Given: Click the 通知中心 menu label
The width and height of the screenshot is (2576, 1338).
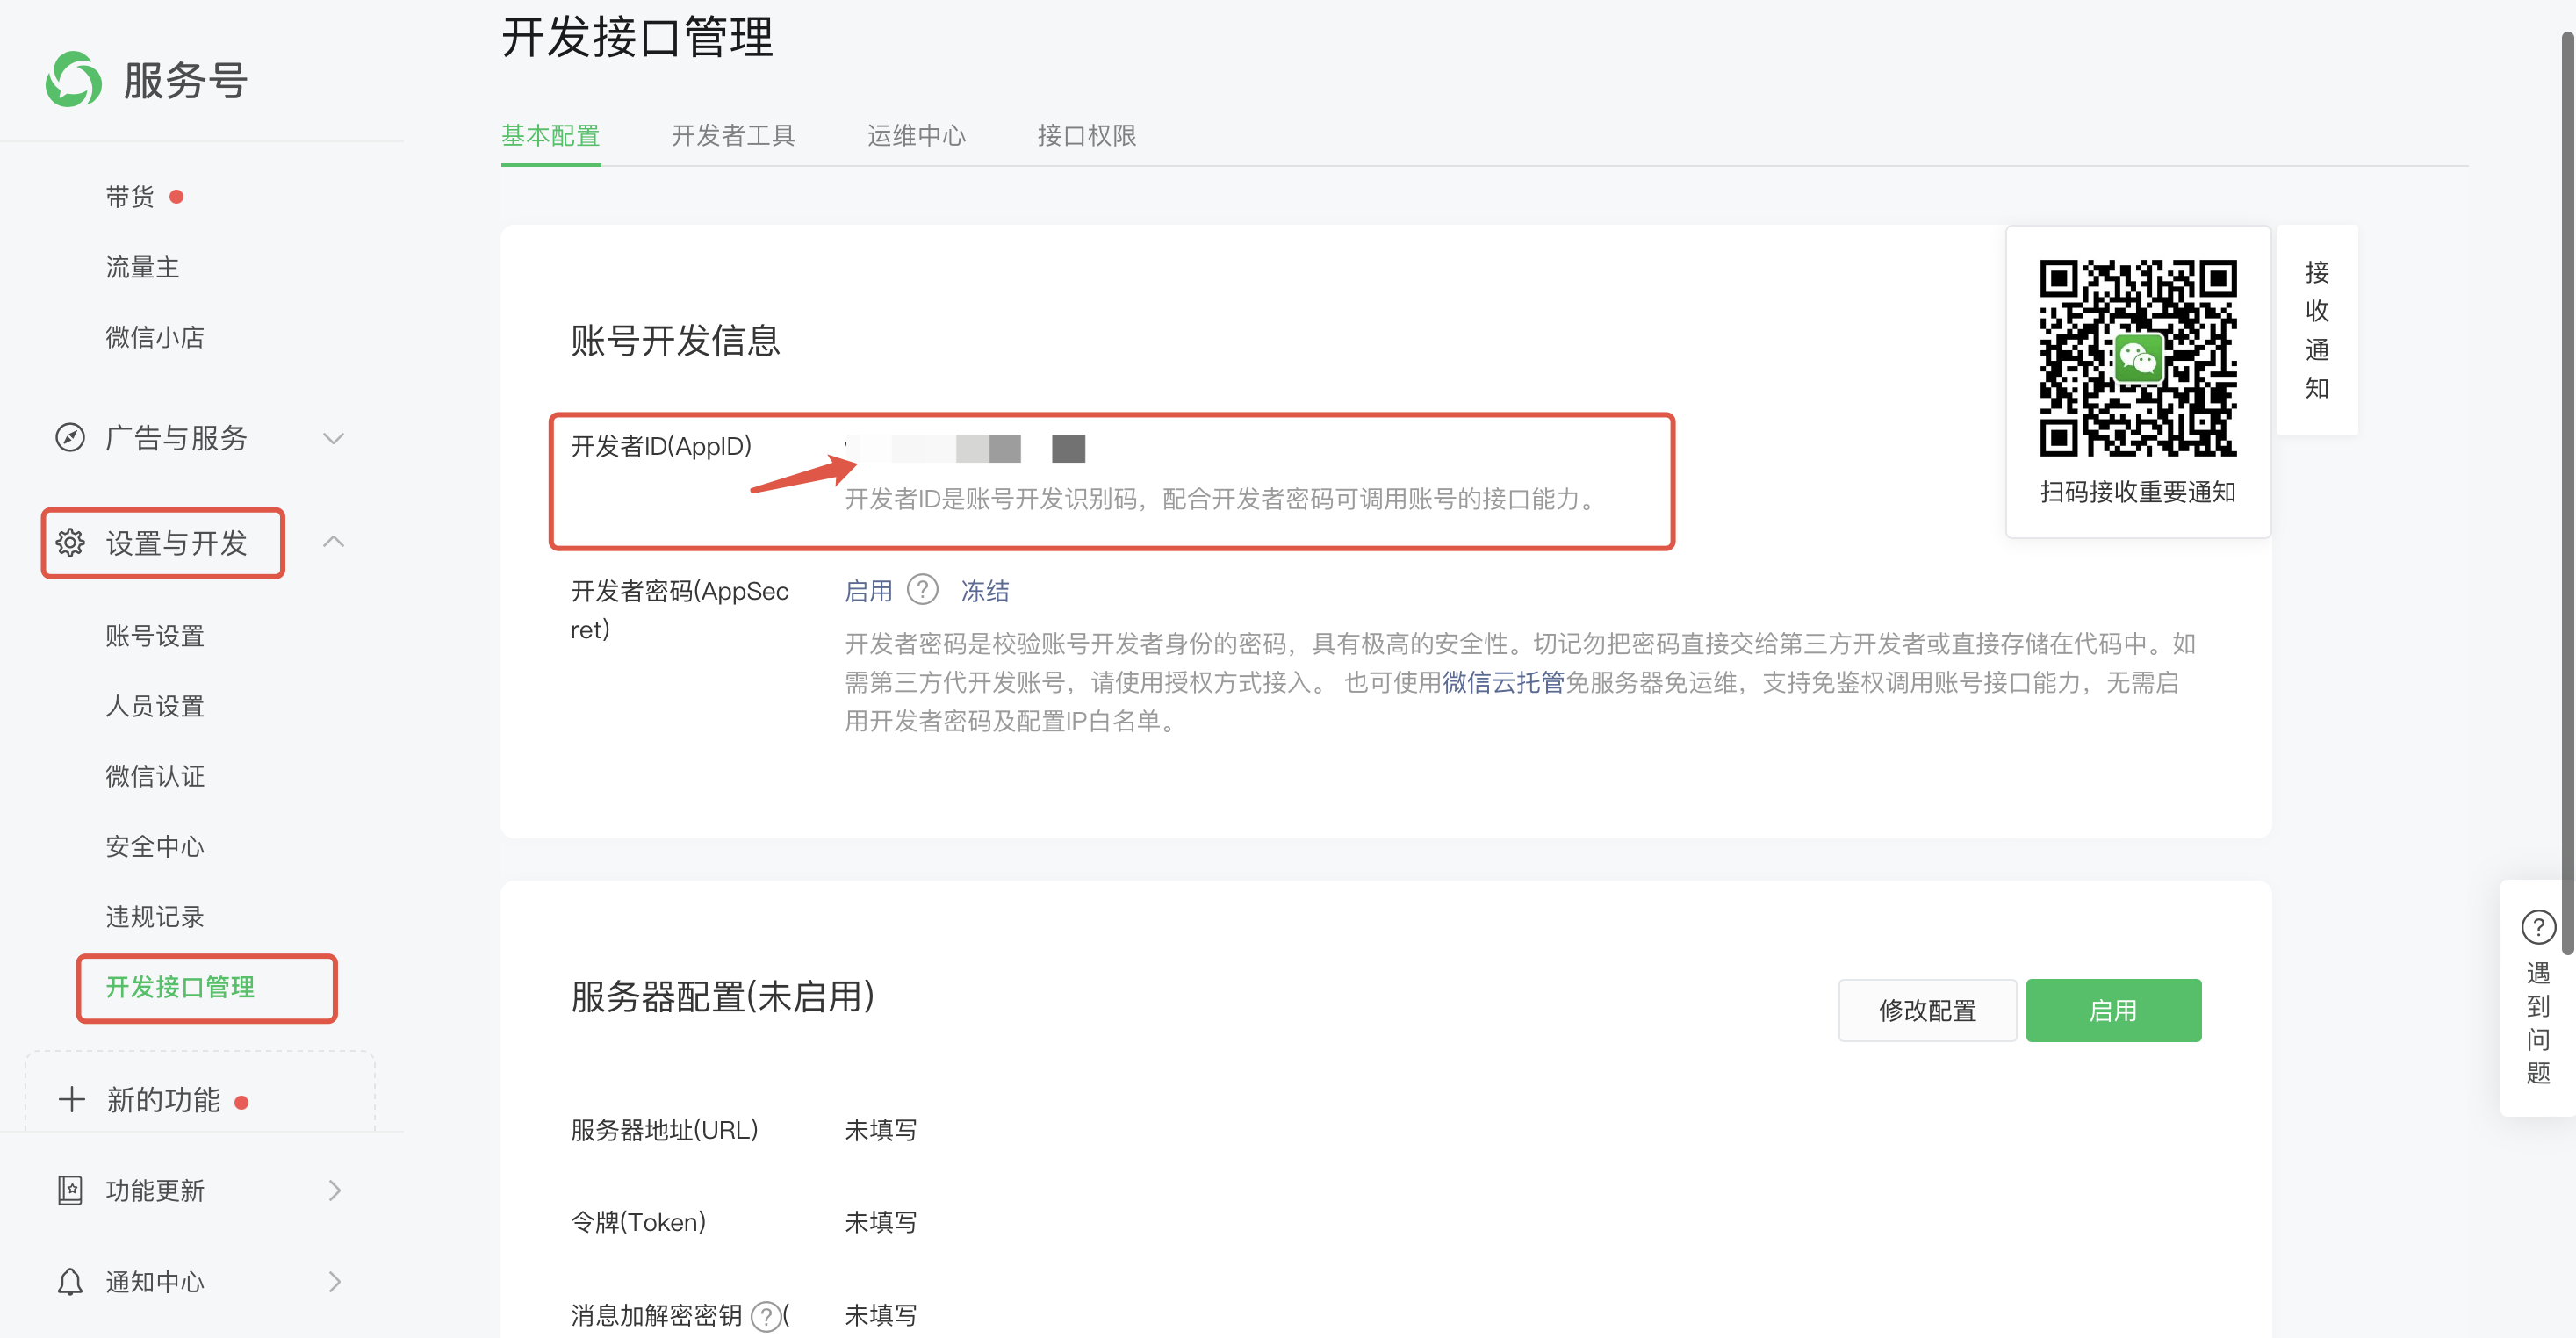Looking at the screenshot, I should pyautogui.click(x=155, y=1281).
